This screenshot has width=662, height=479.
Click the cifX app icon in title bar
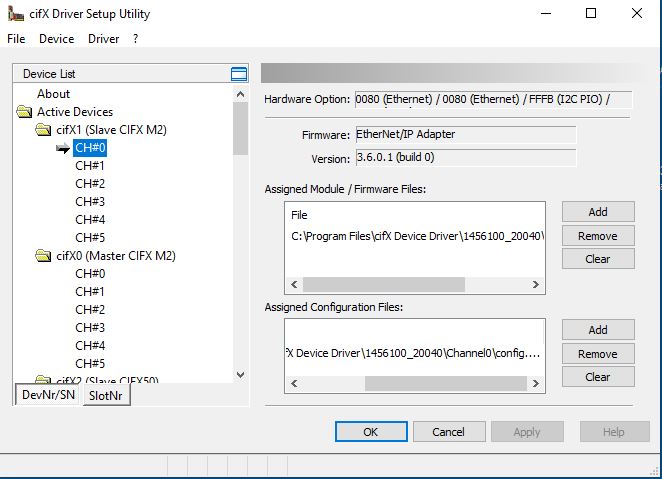(16, 14)
